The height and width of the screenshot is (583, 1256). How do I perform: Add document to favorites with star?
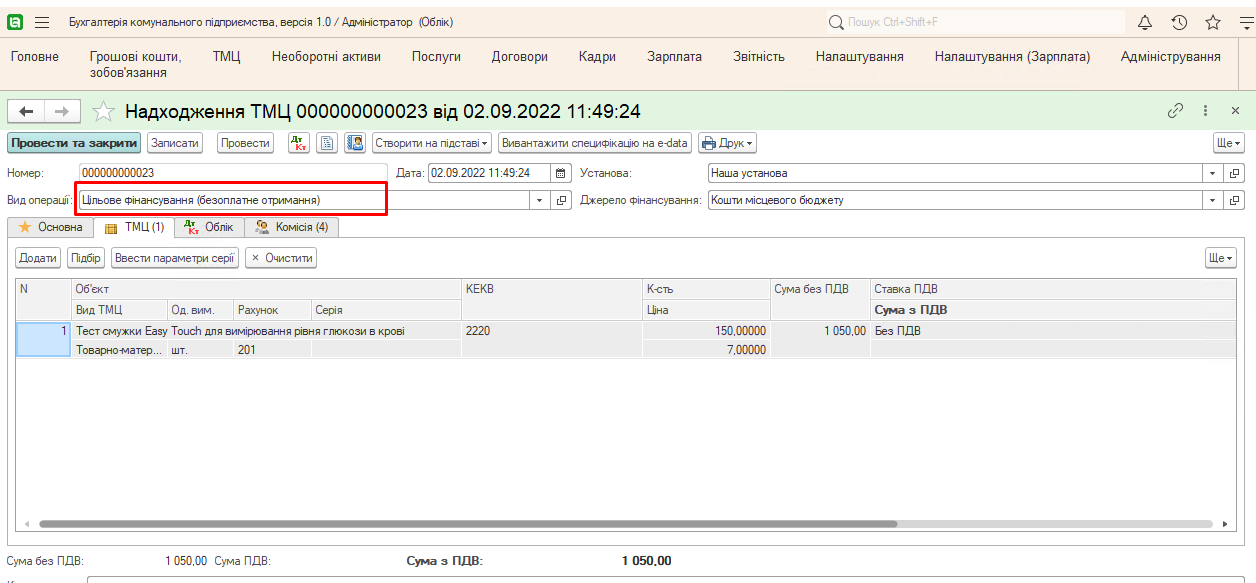tap(103, 112)
